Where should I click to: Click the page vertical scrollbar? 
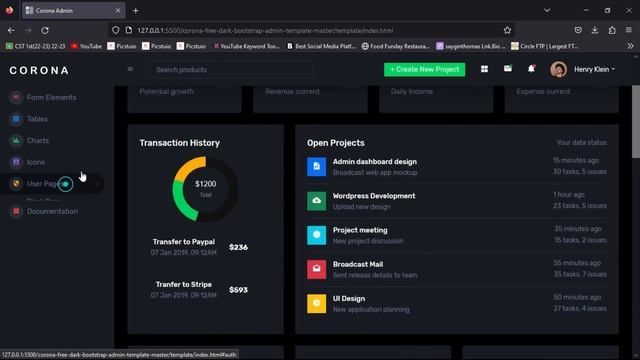tap(636, 121)
